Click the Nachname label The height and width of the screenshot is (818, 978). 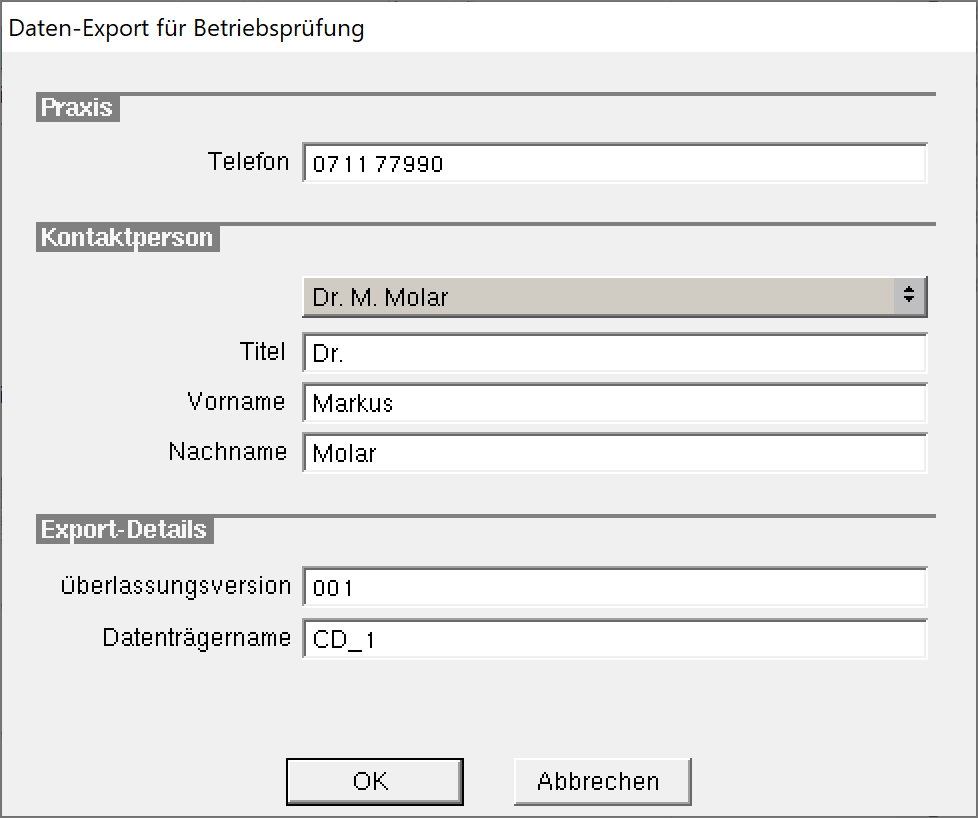[x=228, y=451]
